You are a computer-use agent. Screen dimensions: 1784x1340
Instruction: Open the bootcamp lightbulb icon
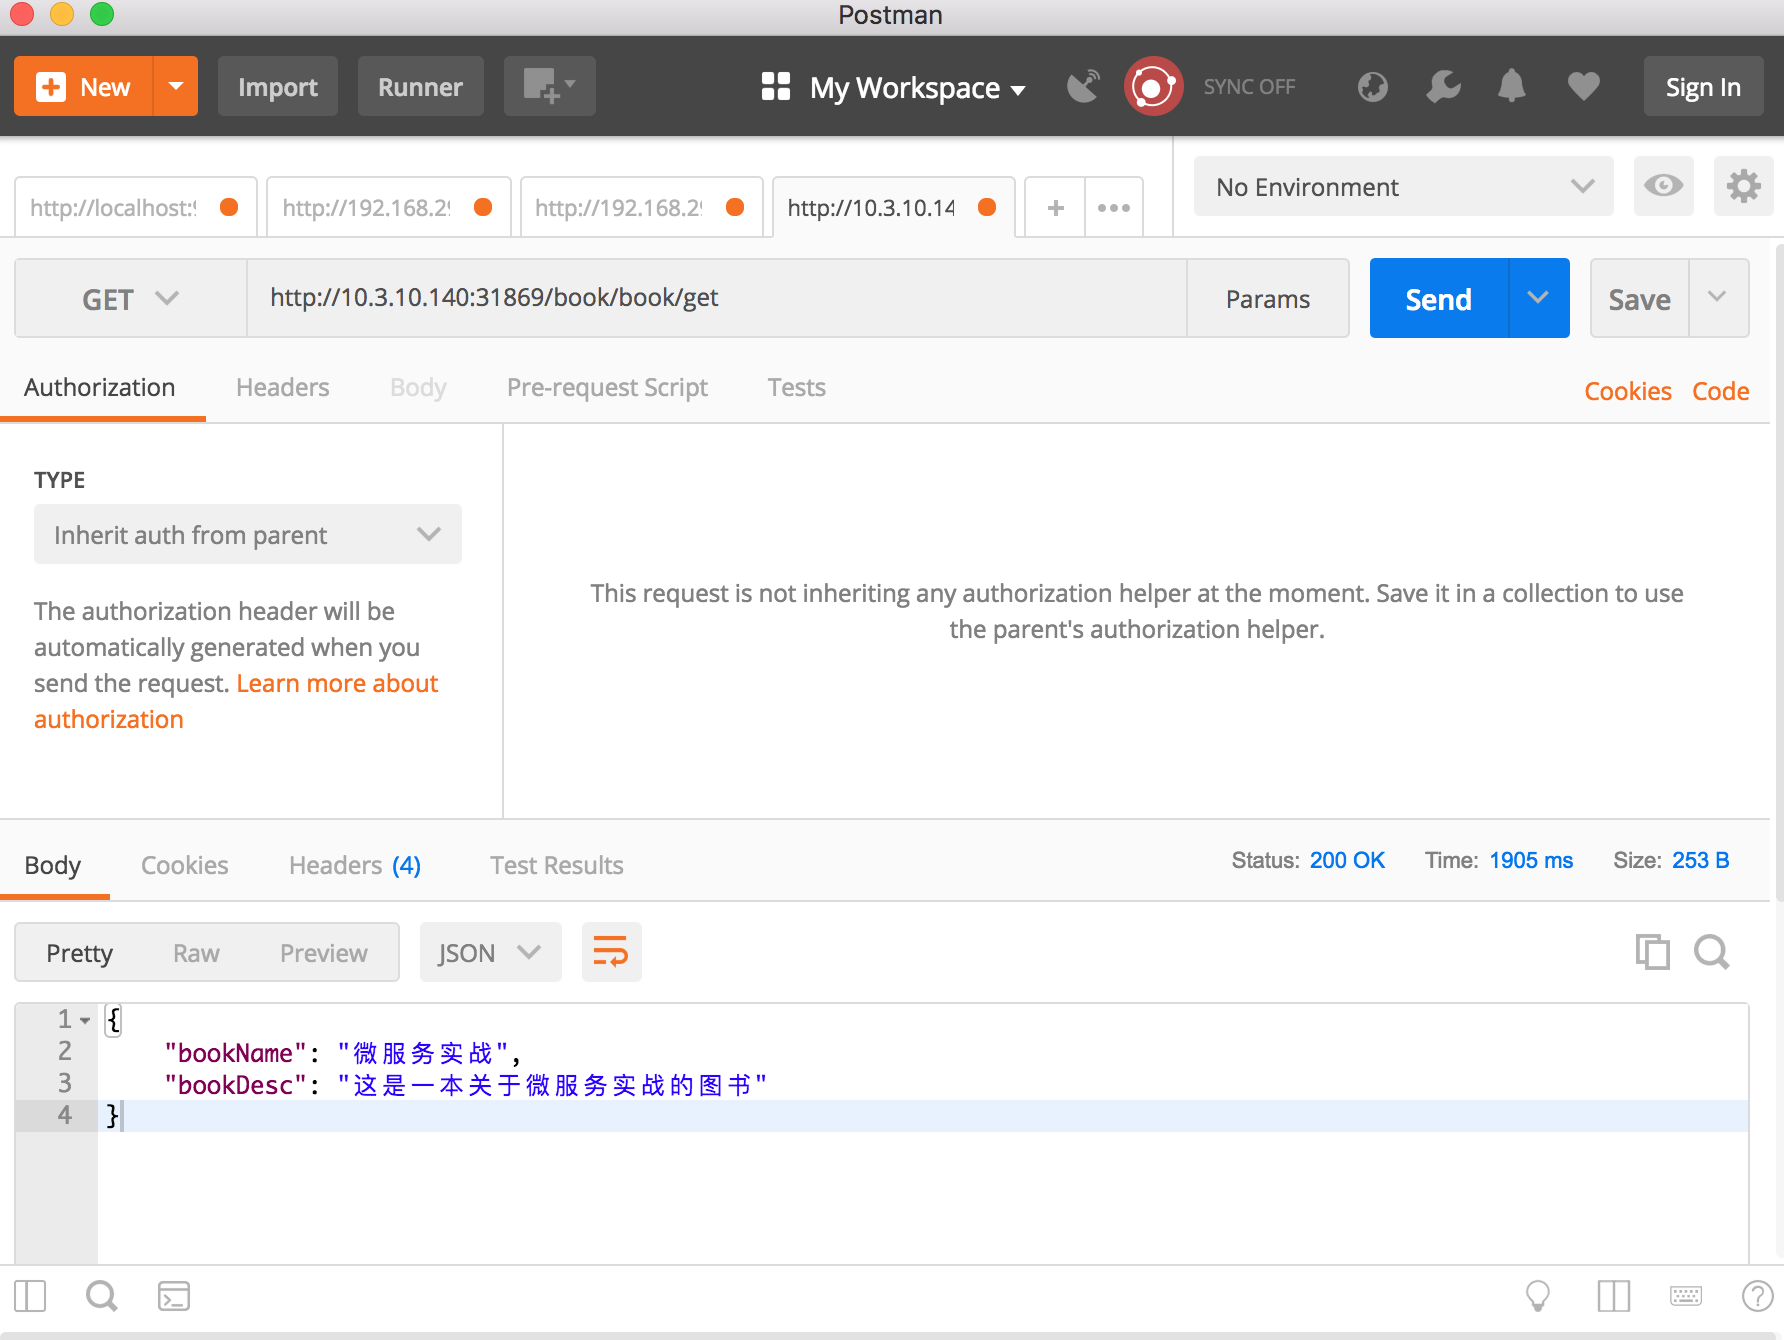[1538, 1296]
